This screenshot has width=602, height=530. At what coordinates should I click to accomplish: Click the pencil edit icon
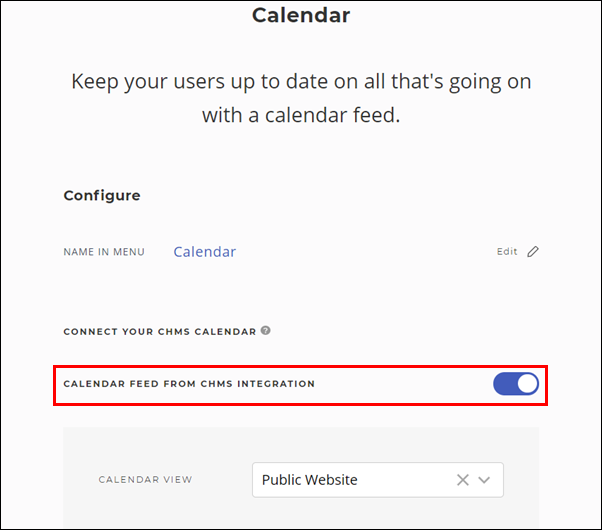click(x=533, y=252)
